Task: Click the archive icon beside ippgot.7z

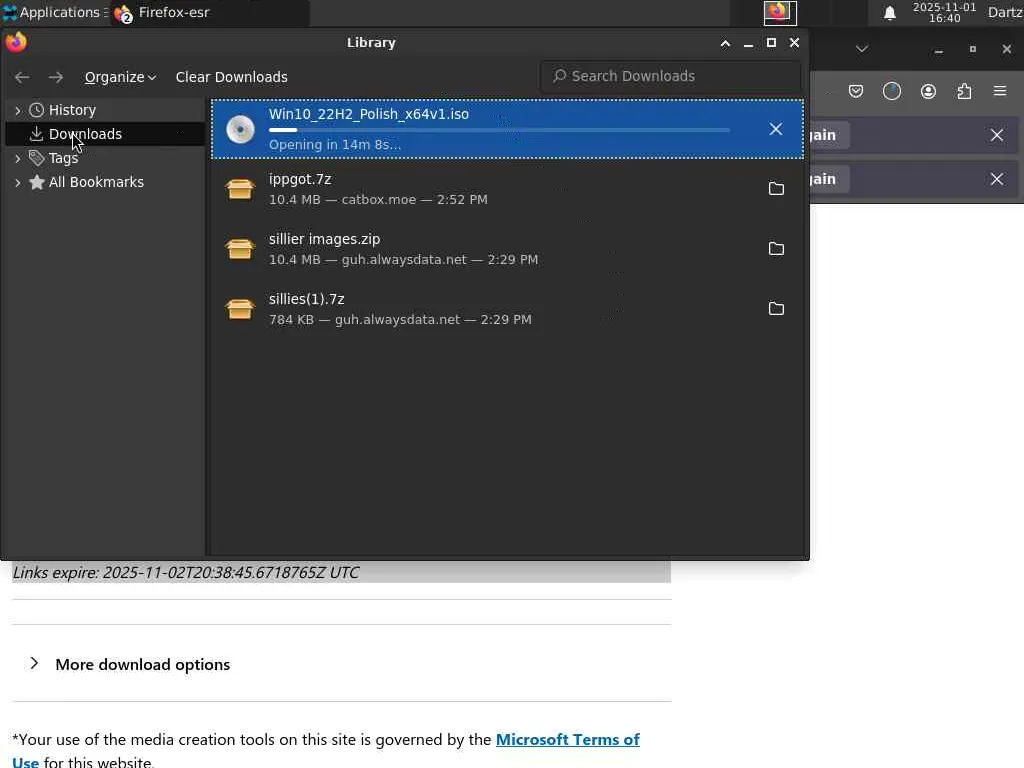Action: (240, 189)
